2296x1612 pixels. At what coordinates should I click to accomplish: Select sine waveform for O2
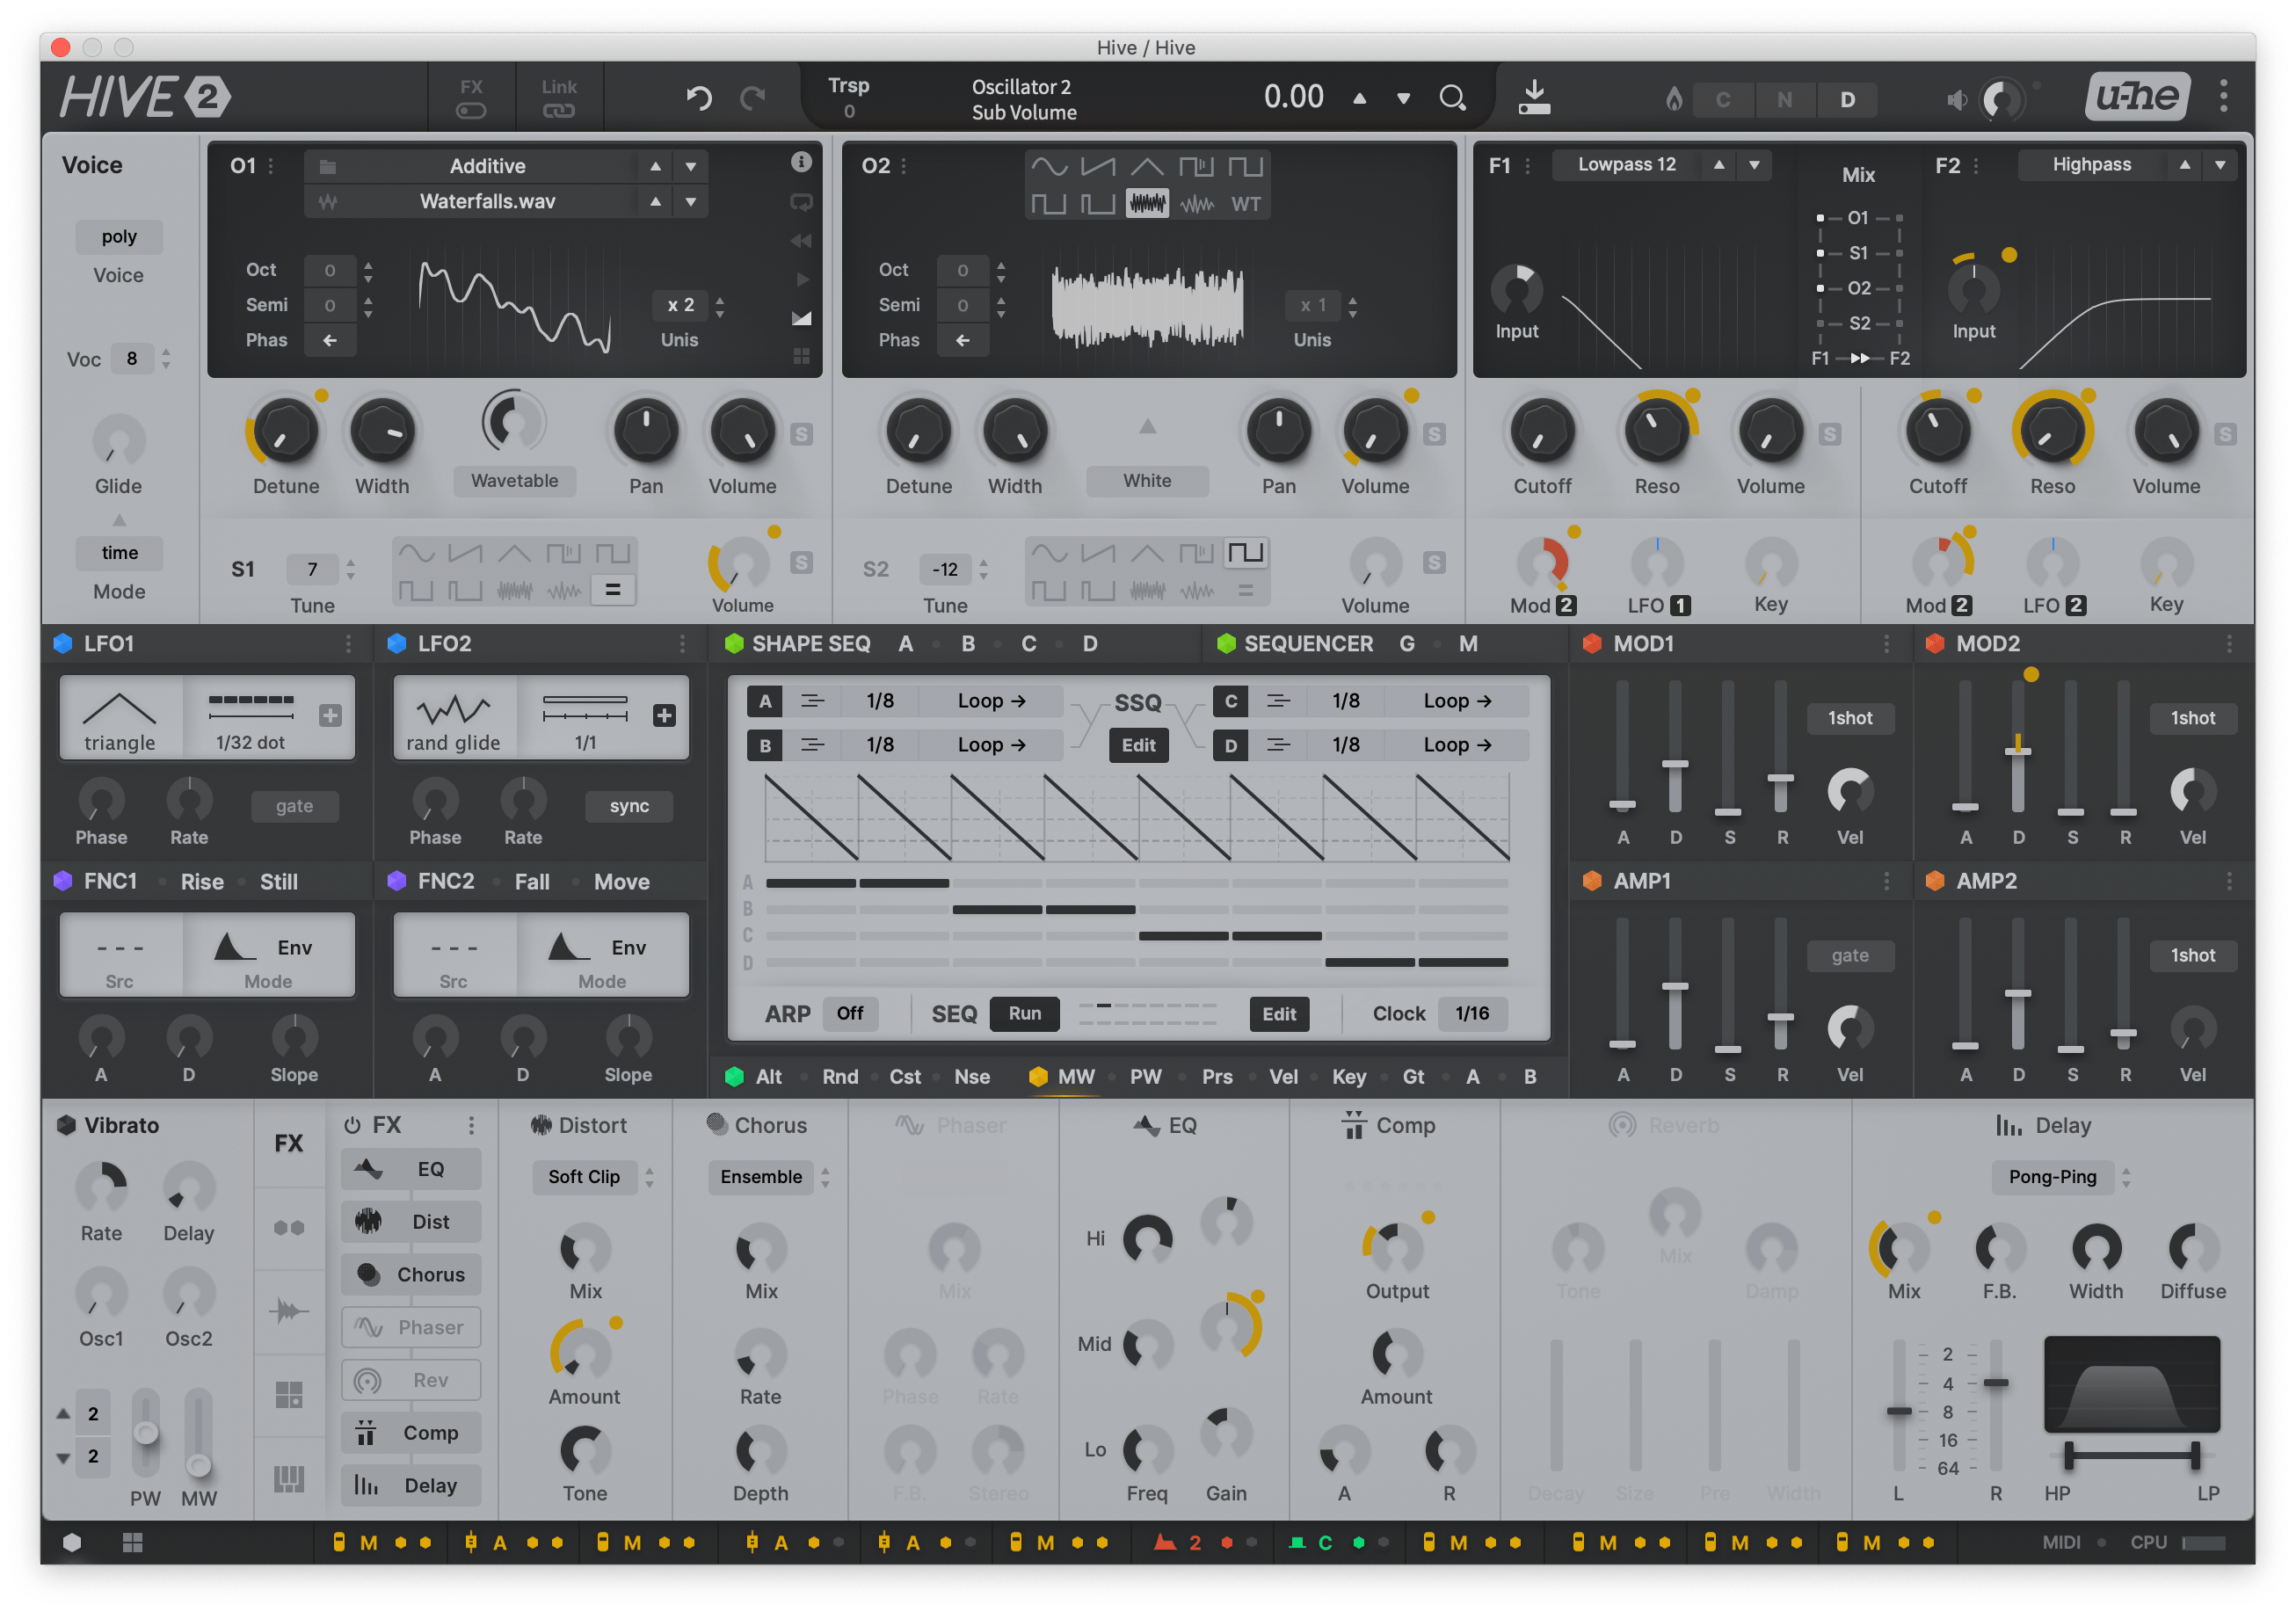coord(1049,166)
